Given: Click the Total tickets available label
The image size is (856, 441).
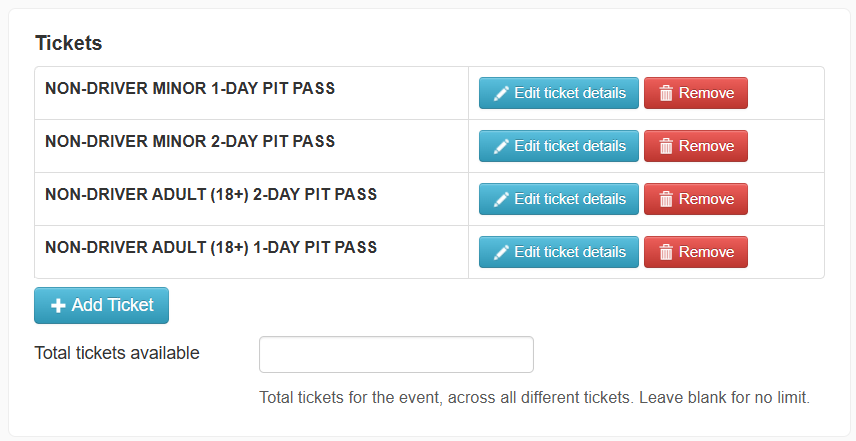Looking at the screenshot, I should [117, 353].
